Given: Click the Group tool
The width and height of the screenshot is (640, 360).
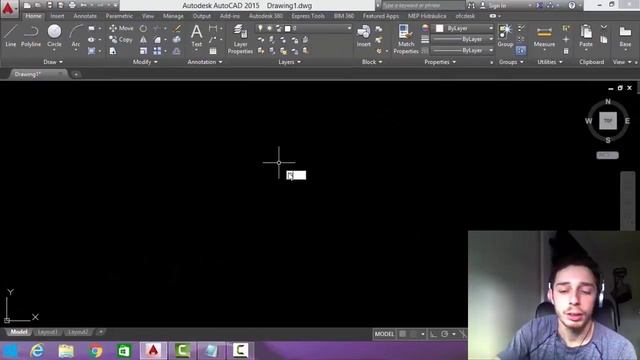Looking at the screenshot, I should (505, 36).
